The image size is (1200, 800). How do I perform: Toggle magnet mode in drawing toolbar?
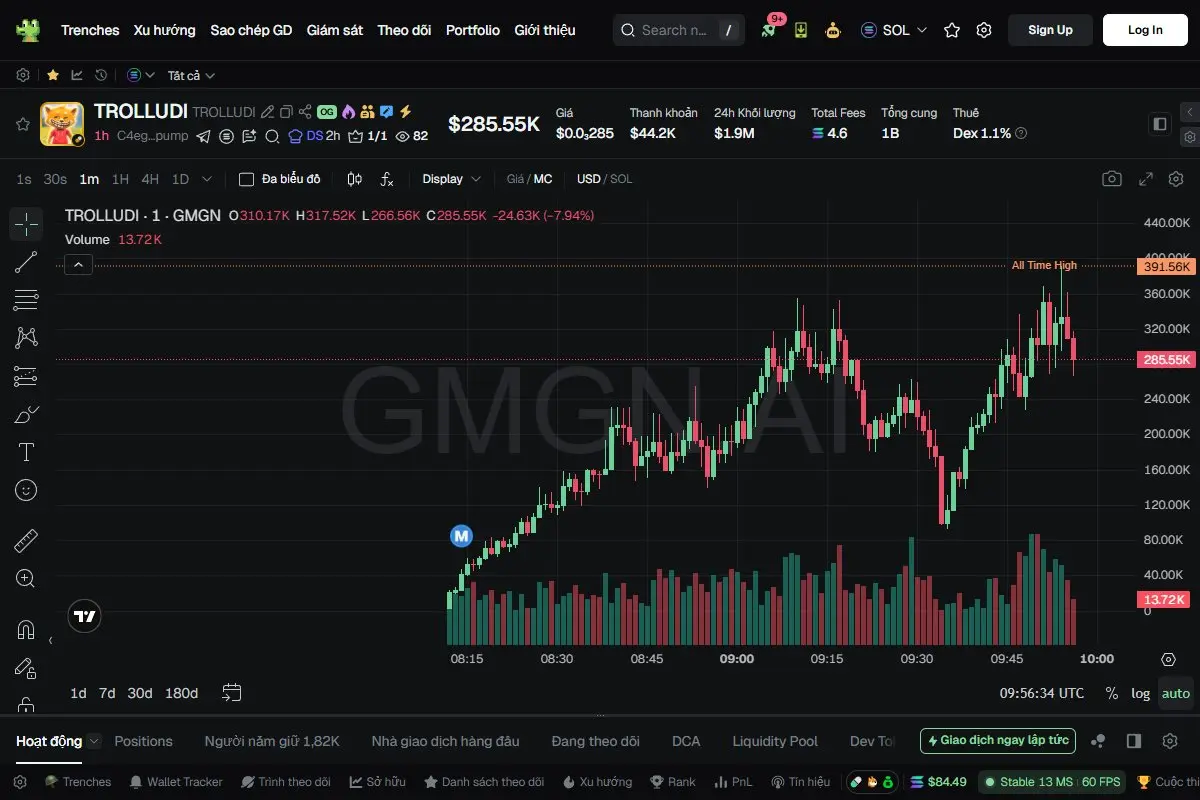26,630
